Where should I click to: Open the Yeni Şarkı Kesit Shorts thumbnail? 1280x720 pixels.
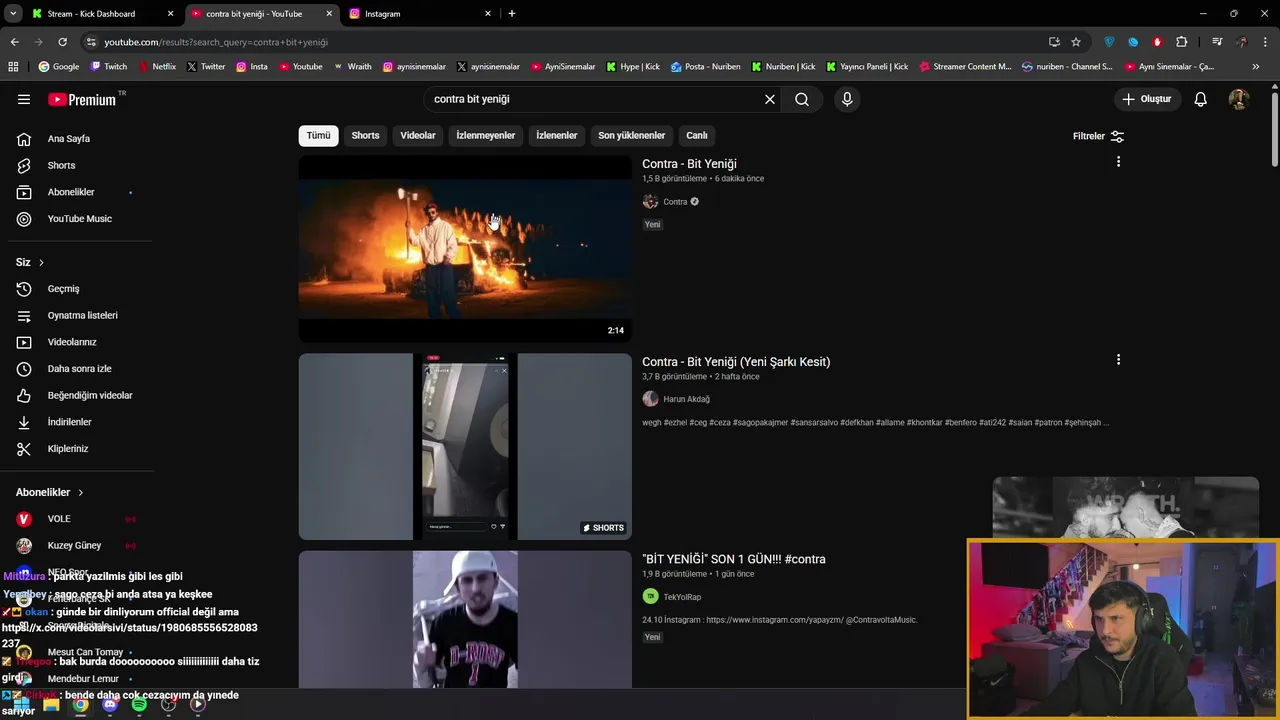[x=465, y=446]
